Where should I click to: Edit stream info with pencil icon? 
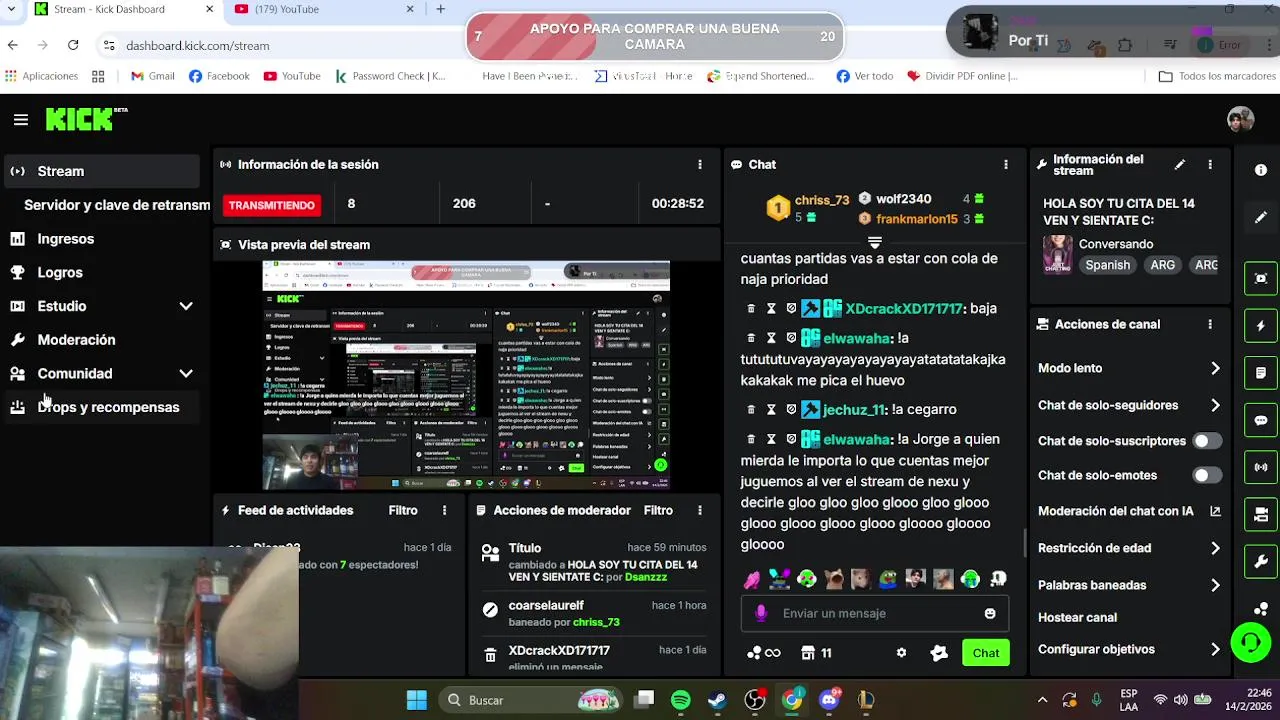1180,165
